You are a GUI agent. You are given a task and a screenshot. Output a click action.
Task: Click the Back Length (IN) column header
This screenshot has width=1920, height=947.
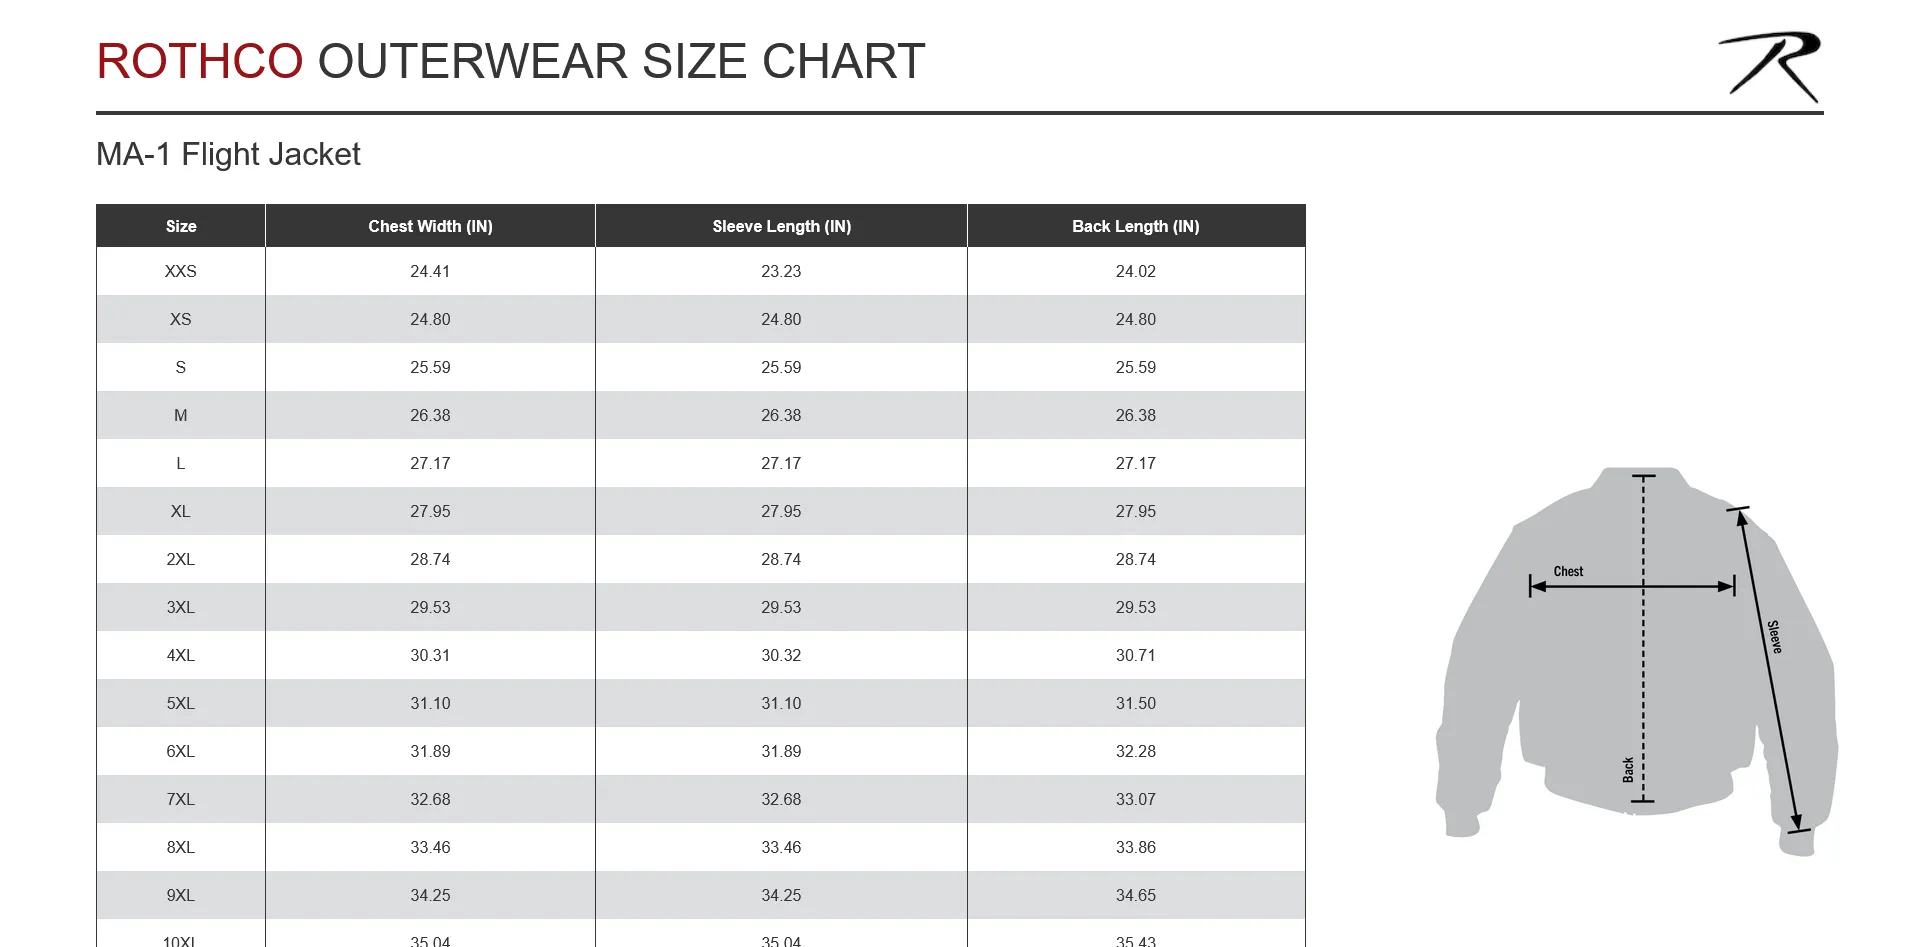tap(1136, 226)
